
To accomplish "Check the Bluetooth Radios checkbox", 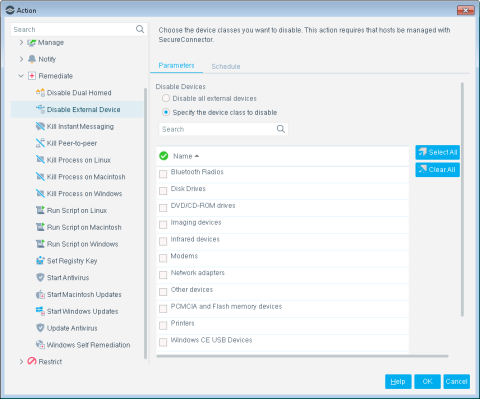I will (163, 174).
